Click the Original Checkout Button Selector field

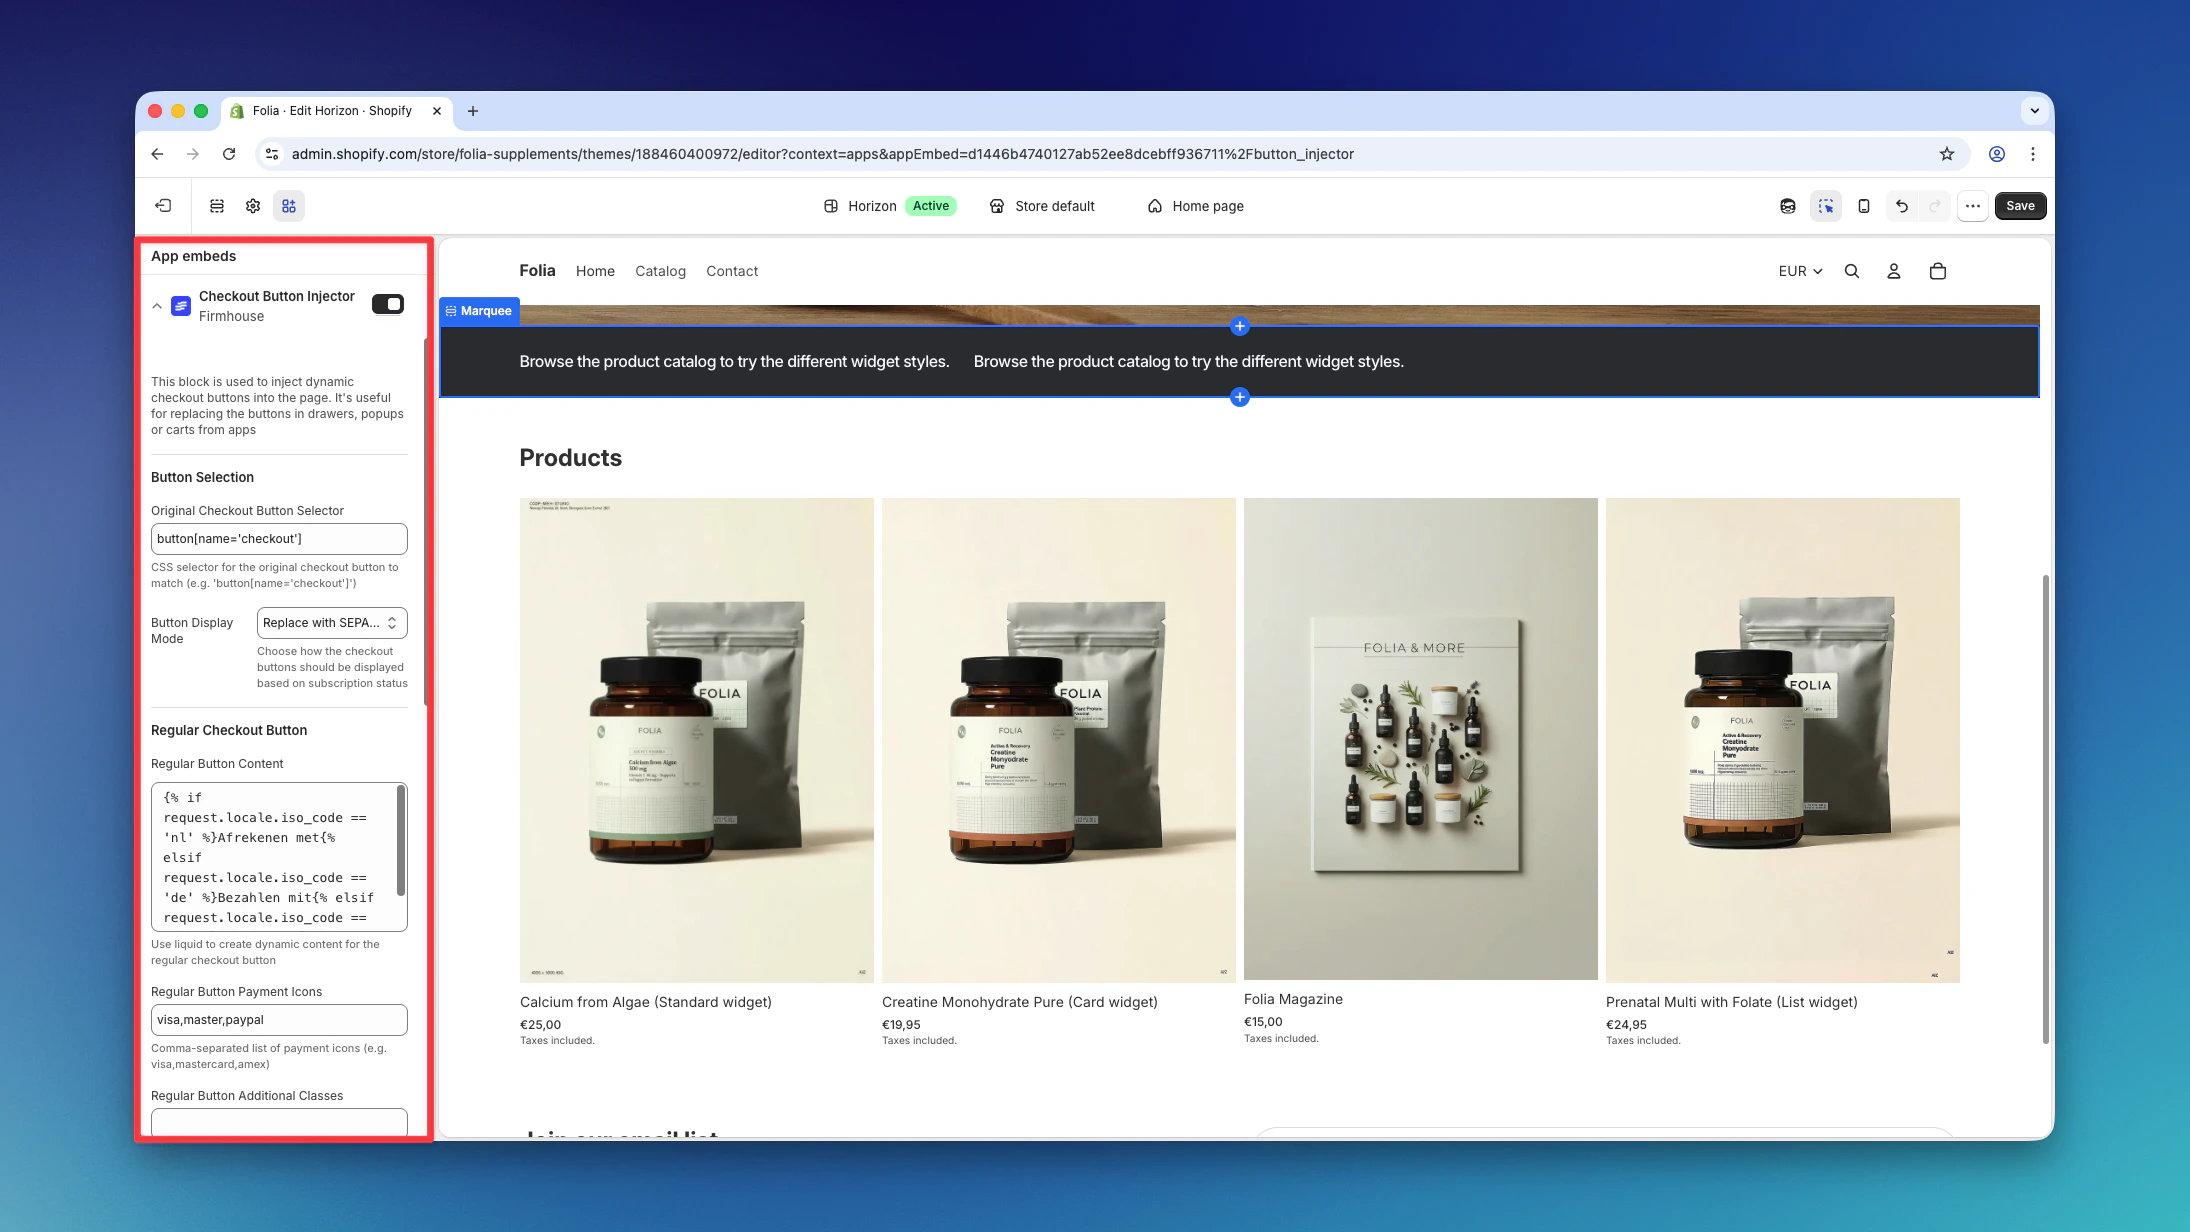(x=279, y=539)
